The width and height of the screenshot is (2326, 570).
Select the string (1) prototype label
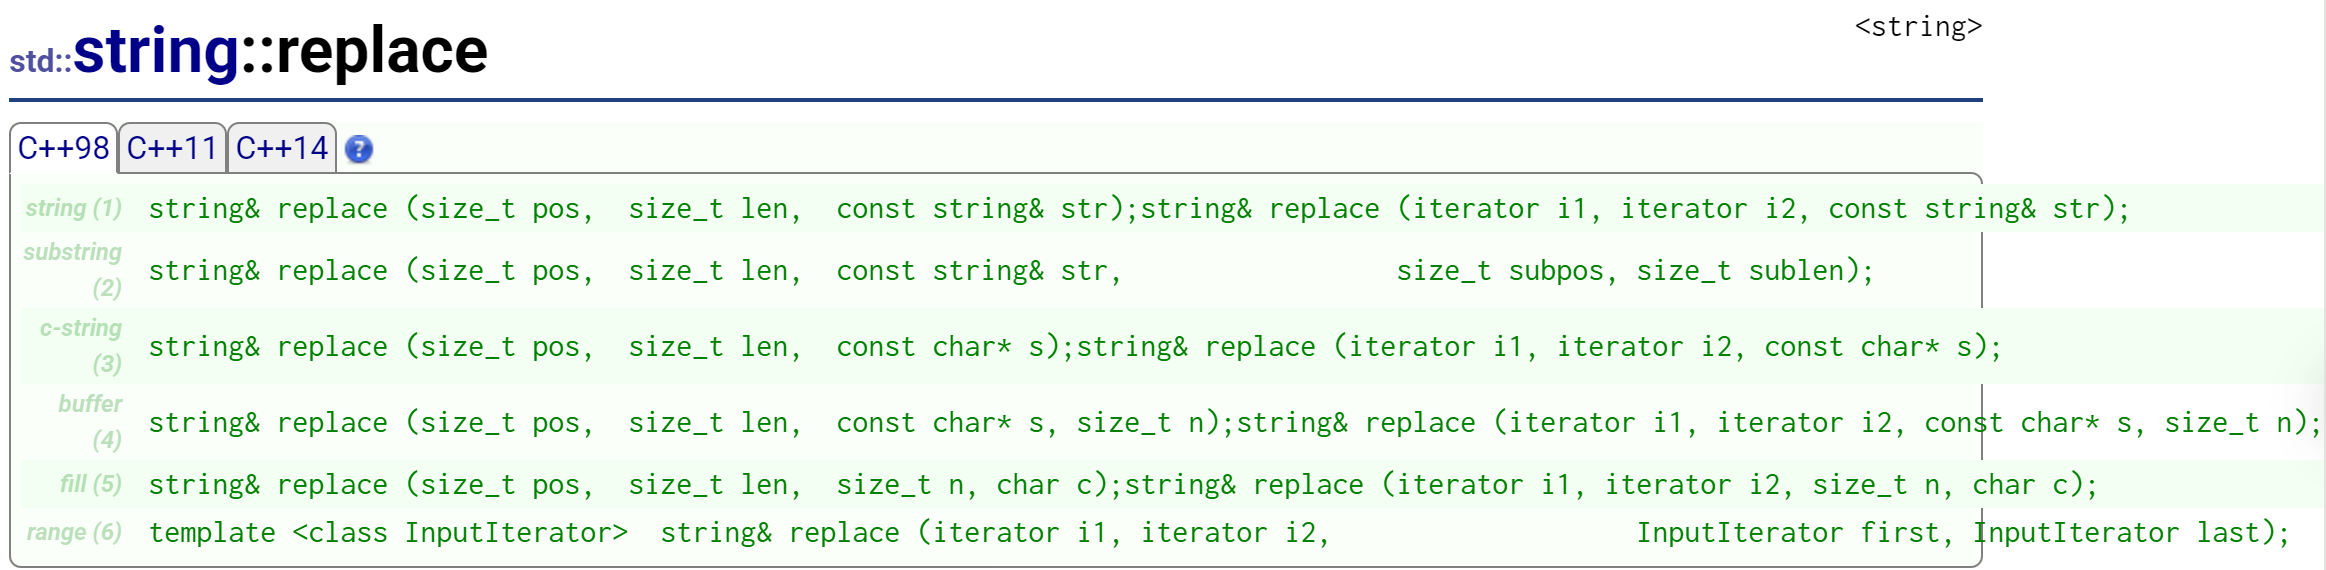click(73, 208)
